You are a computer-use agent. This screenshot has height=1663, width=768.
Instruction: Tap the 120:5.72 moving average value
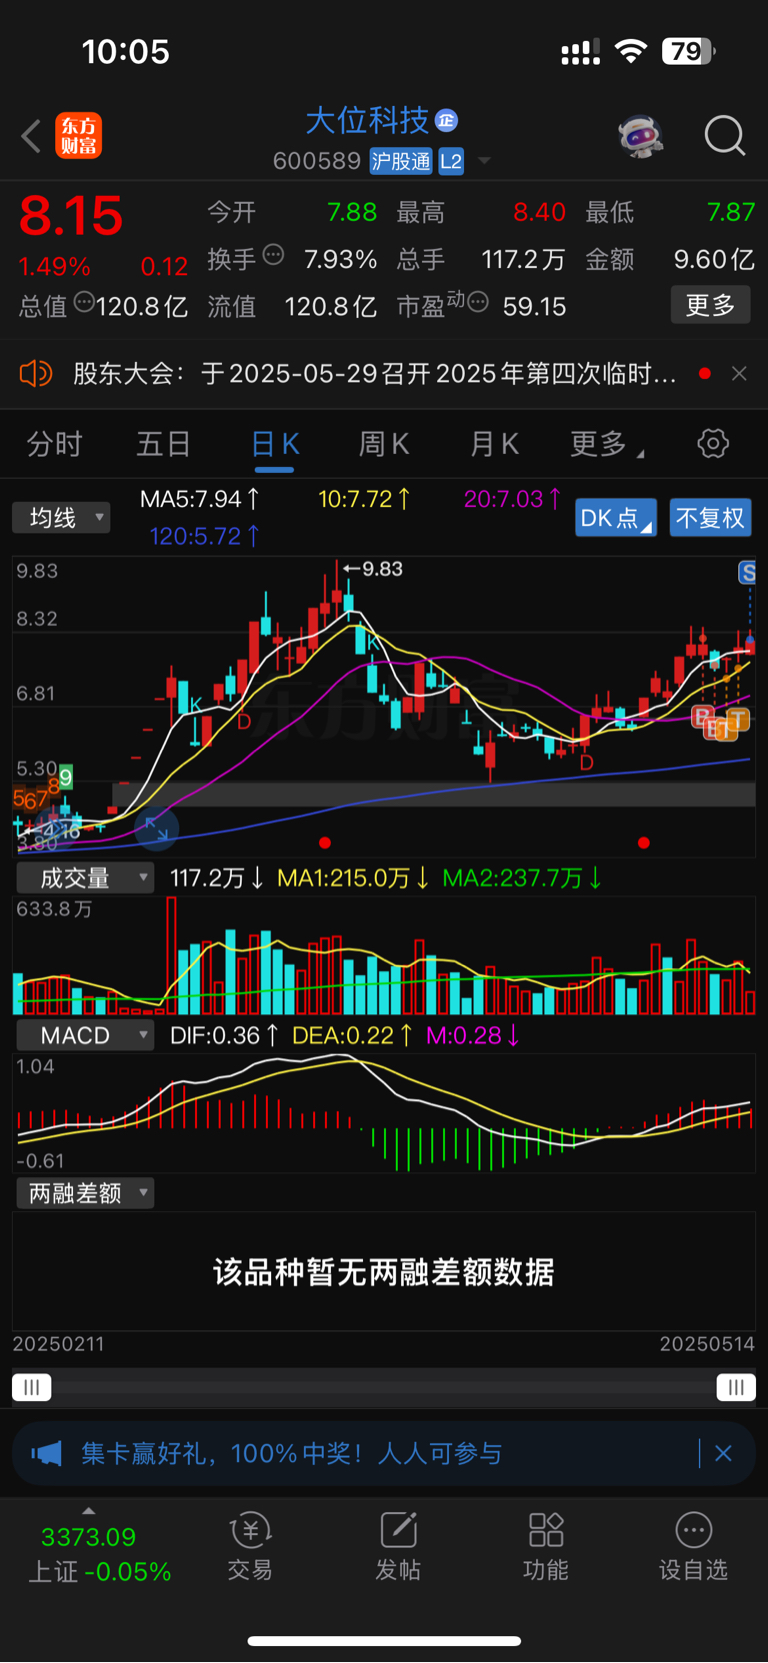[x=205, y=536]
